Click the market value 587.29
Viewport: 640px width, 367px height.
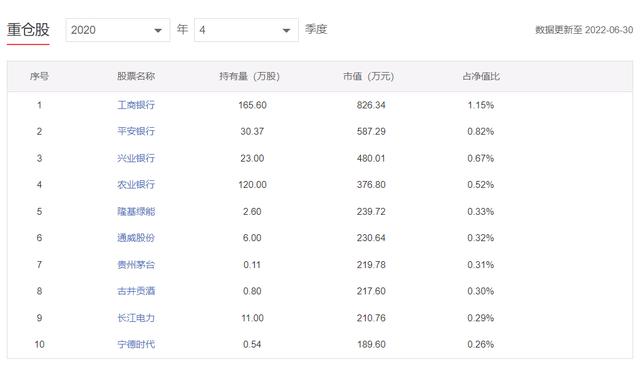pyautogui.click(x=371, y=131)
